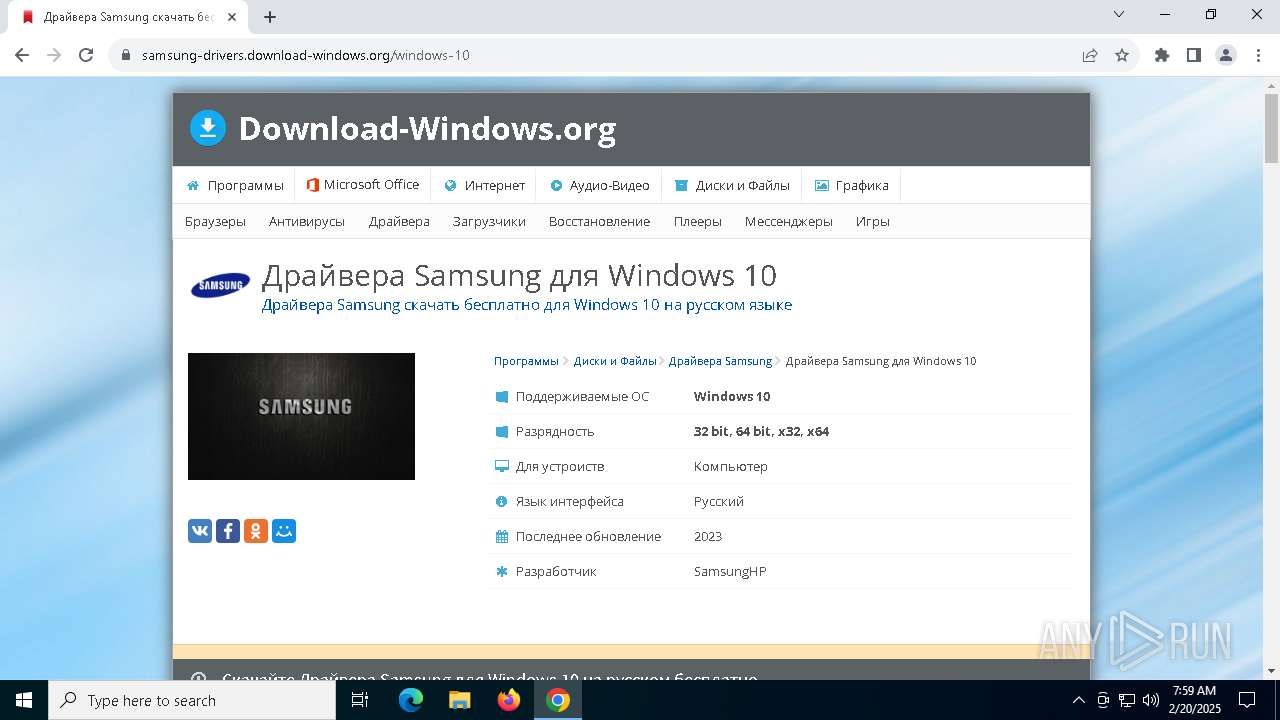Click the blue download logo icon
1280x720 pixels.
[208, 128]
